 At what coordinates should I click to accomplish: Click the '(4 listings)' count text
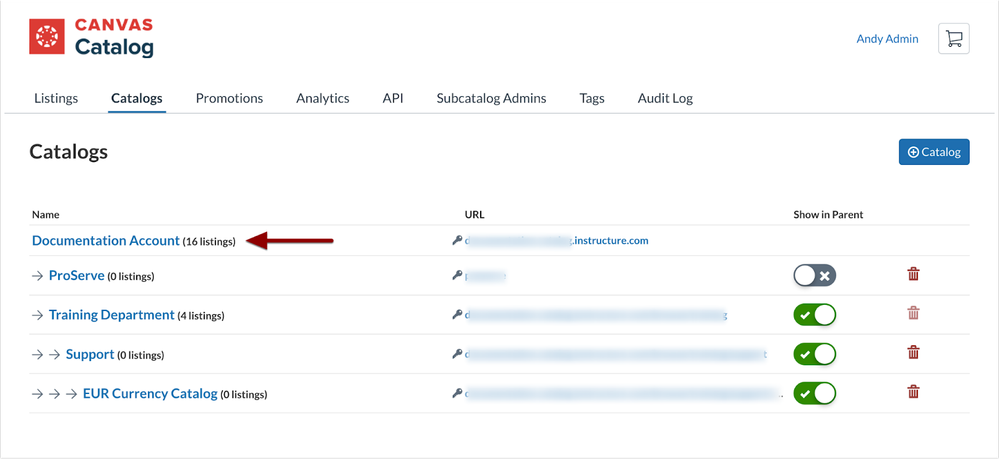click(201, 316)
